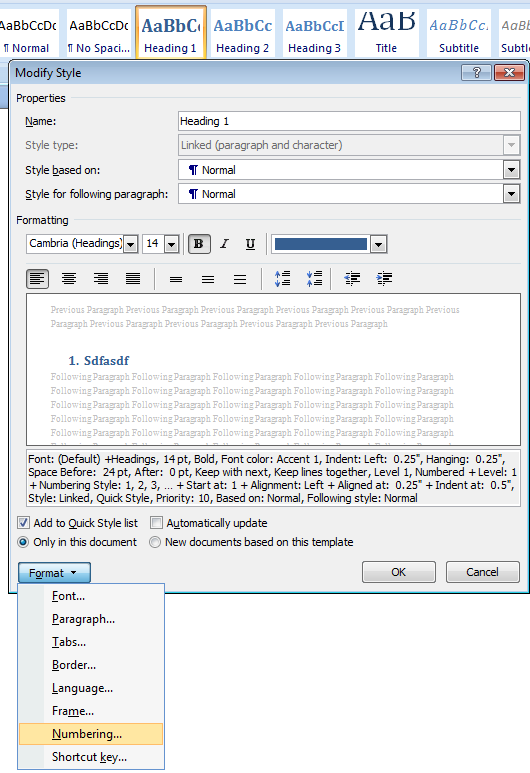Viewport: 530px width, 773px height.
Task: Choose Paragraph... from Format menu
Action: click(x=91, y=619)
